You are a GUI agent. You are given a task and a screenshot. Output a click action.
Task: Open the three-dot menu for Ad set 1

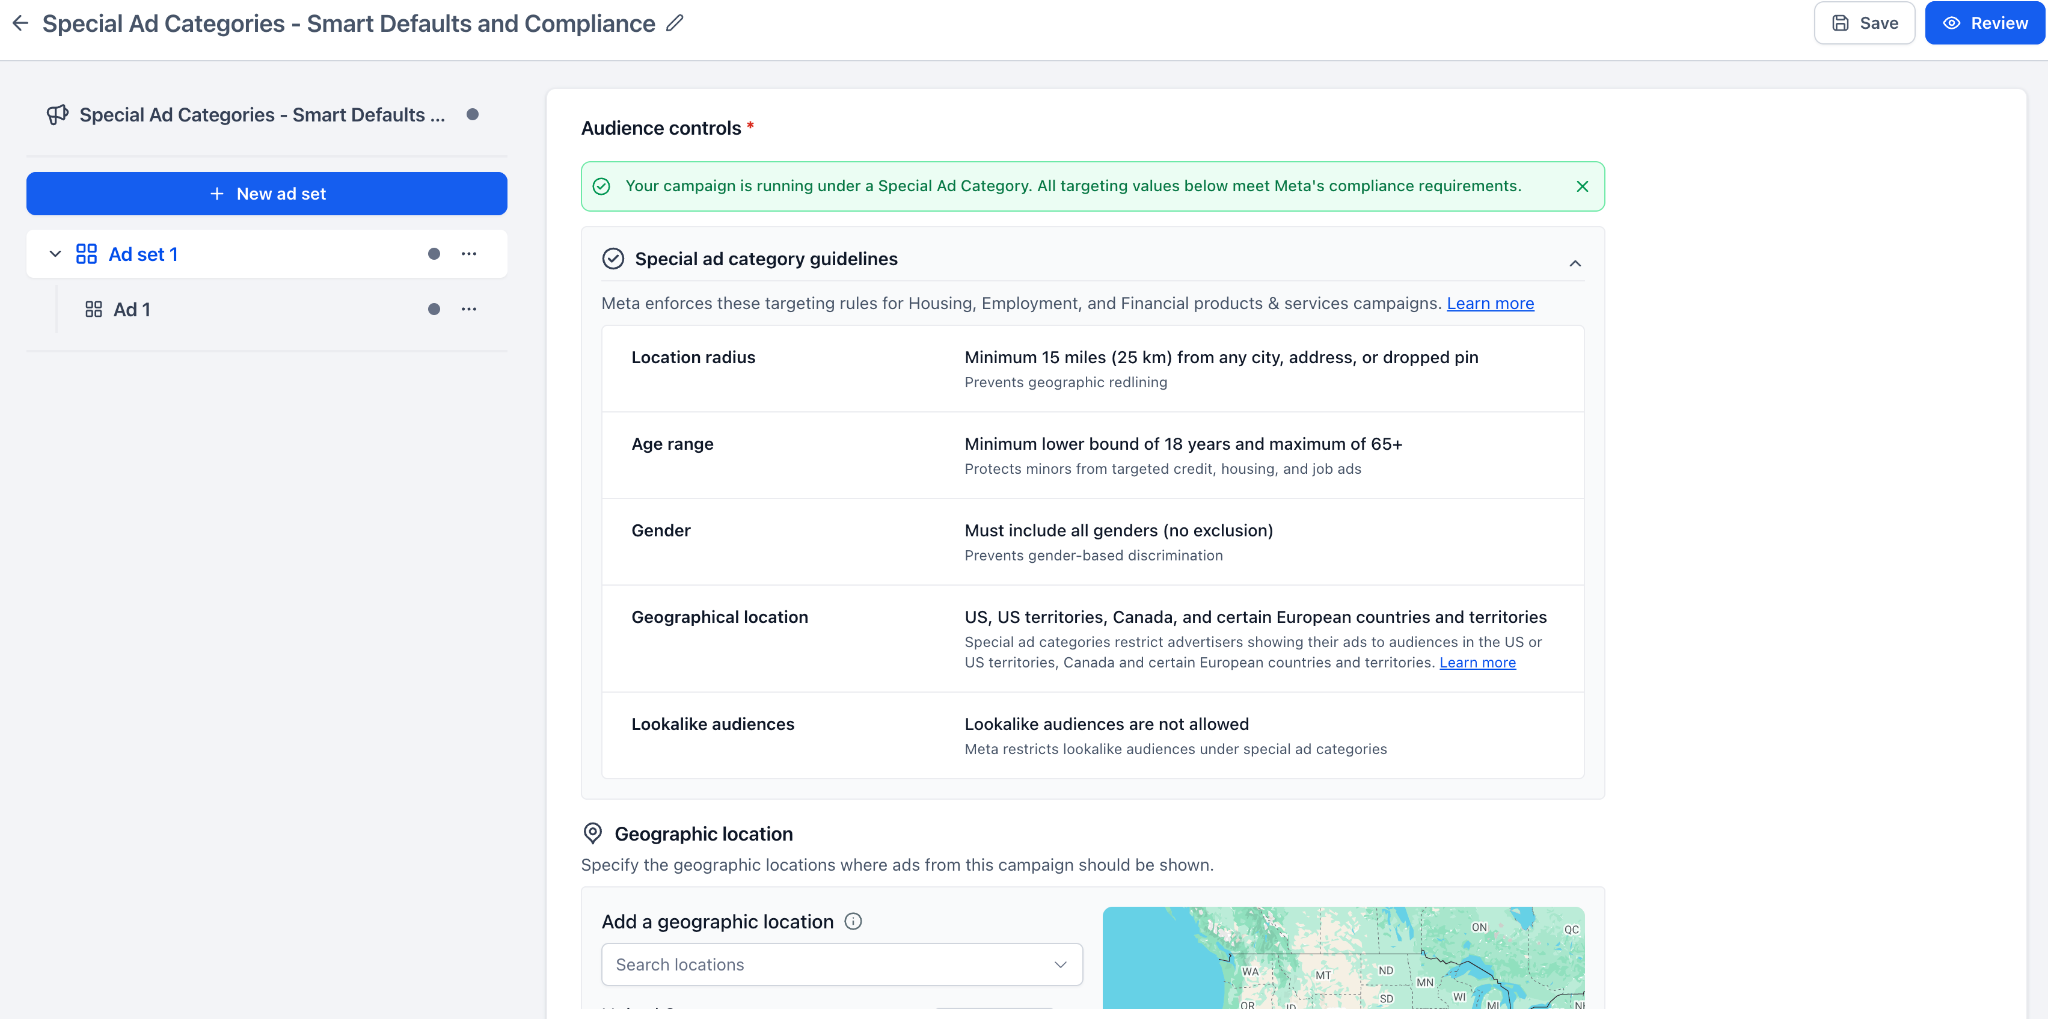click(469, 254)
